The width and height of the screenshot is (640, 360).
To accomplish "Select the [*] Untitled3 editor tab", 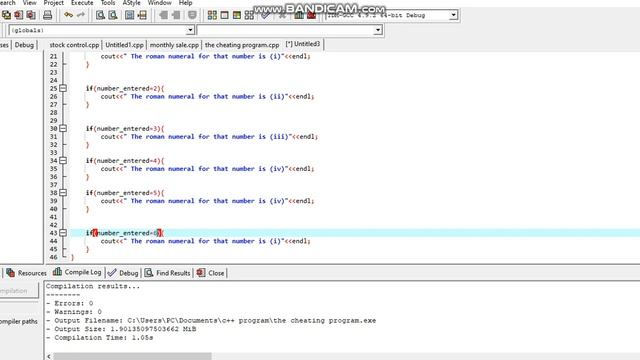I will pos(303,44).
